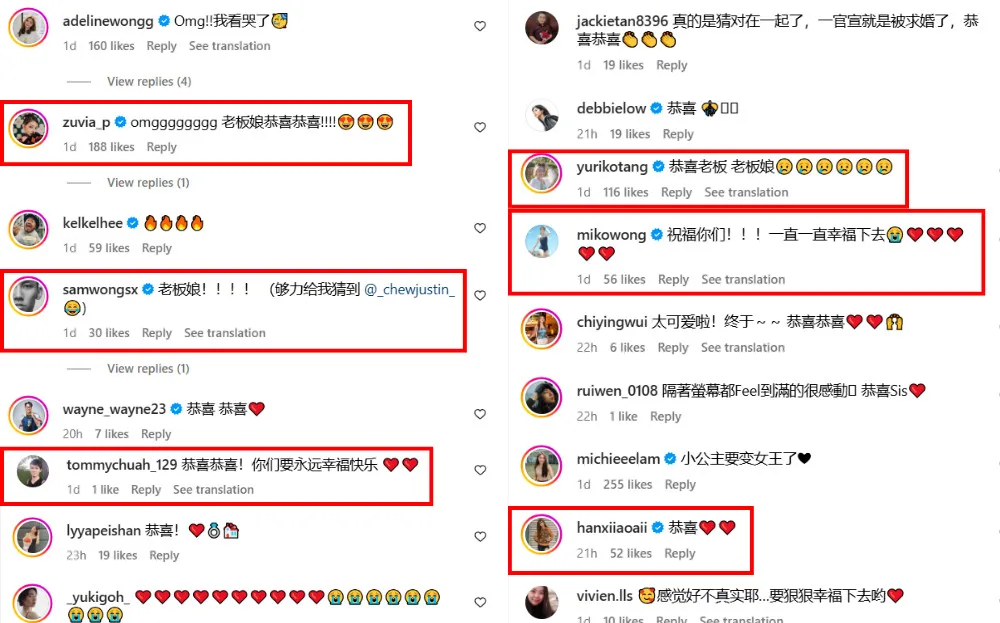Like zuvia_p's comment with heart icon
1000x623 pixels.
pyautogui.click(x=480, y=127)
